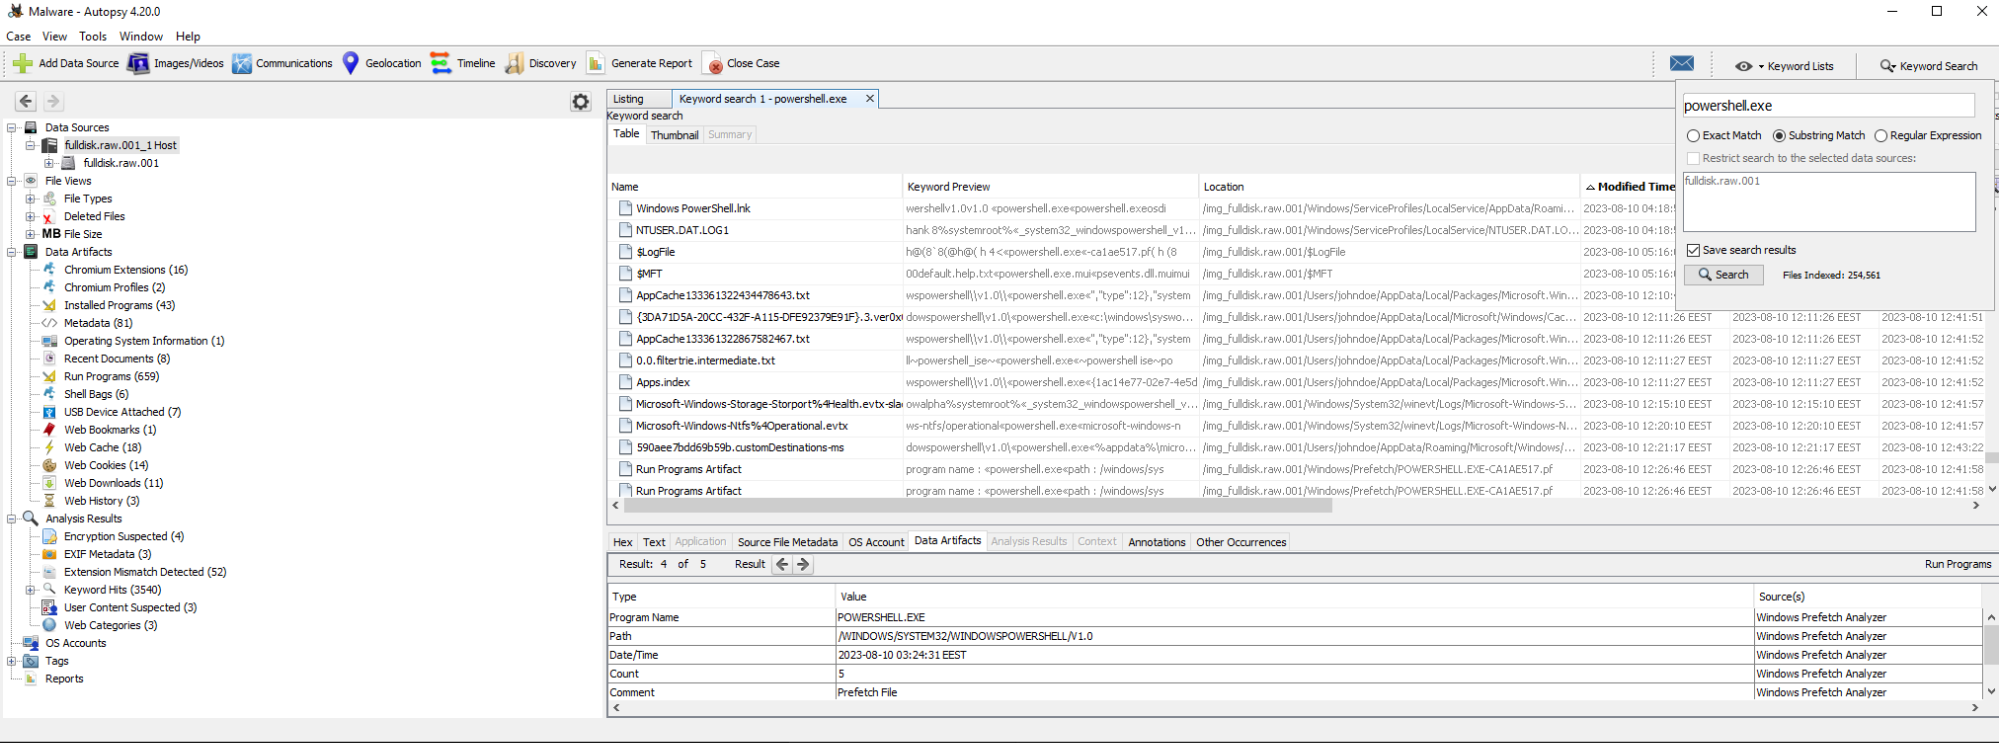Image resolution: width=1999 pixels, height=743 pixels.
Task: Switch to the Thumbnail tab
Action: pyautogui.click(x=674, y=135)
